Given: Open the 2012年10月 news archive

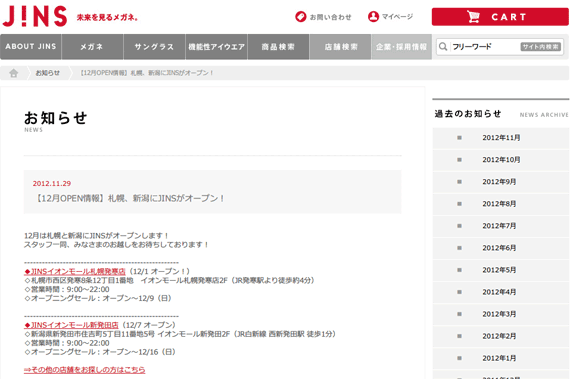Looking at the screenshot, I should click(x=501, y=160).
